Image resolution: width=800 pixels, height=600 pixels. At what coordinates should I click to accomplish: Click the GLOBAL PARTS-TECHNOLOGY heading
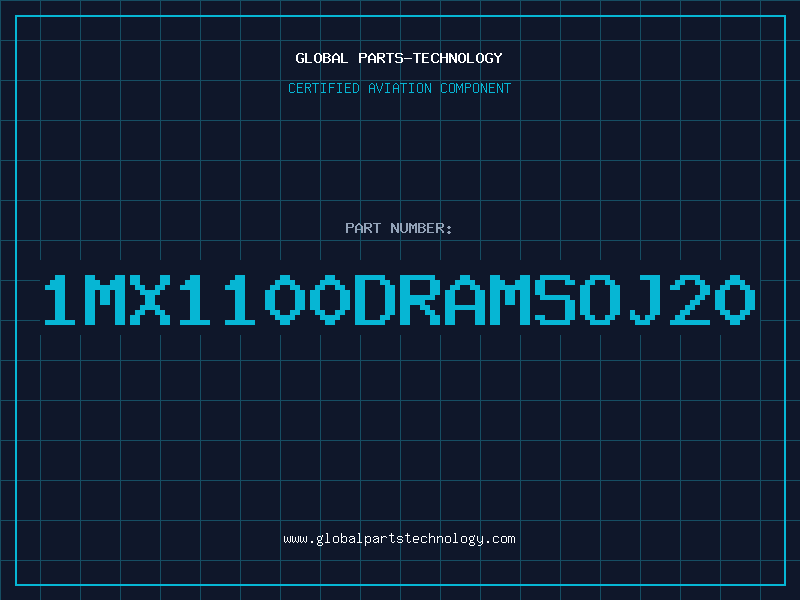(399, 58)
